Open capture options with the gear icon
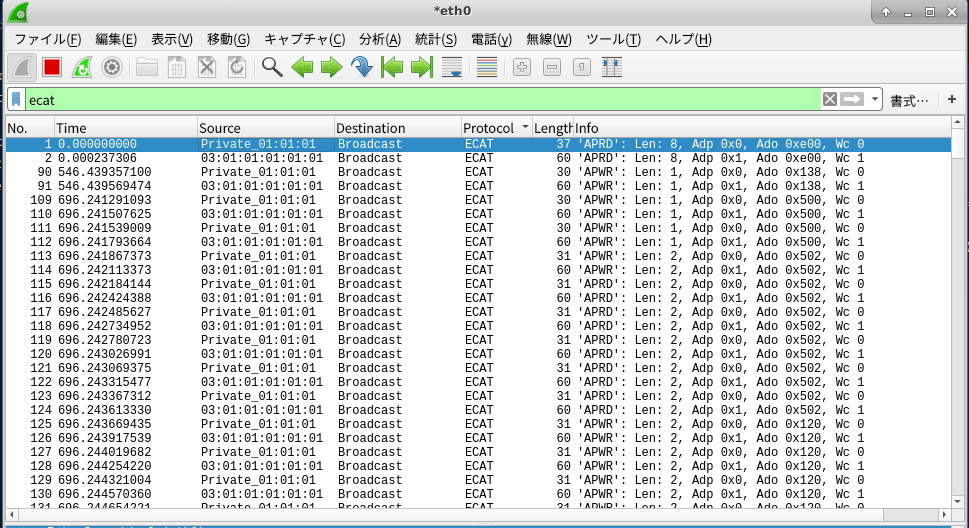Viewport: 969px width, 528px height. 112,67
